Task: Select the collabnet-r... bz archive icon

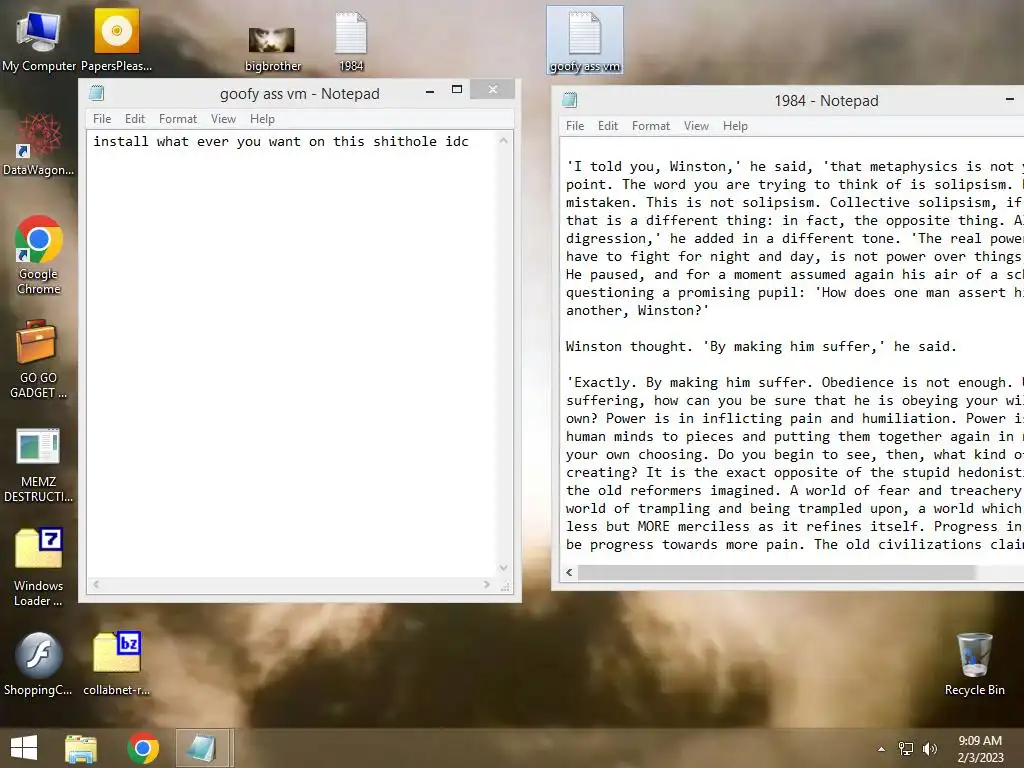Action: tap(116, 664)
